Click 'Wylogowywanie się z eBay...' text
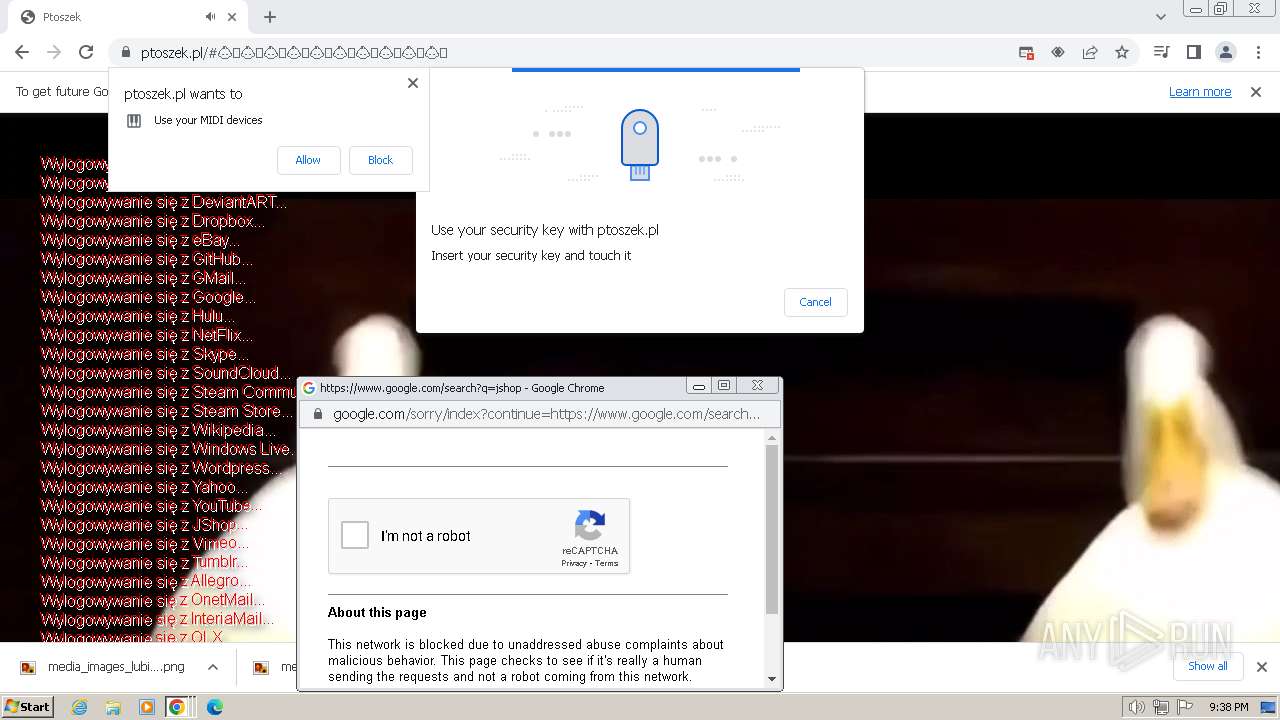 140,240
